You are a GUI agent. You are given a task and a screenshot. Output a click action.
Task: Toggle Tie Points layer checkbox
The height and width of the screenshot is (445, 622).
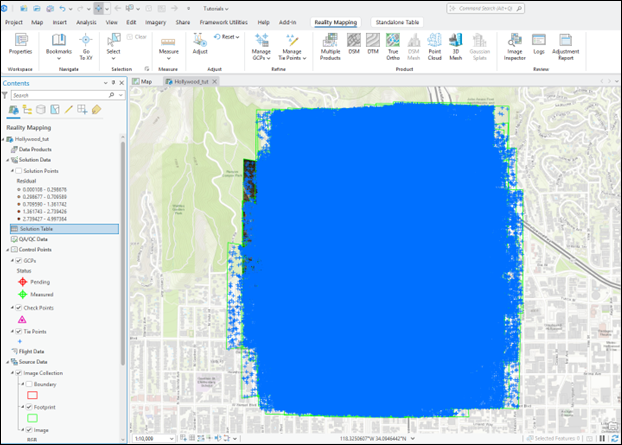19,332
